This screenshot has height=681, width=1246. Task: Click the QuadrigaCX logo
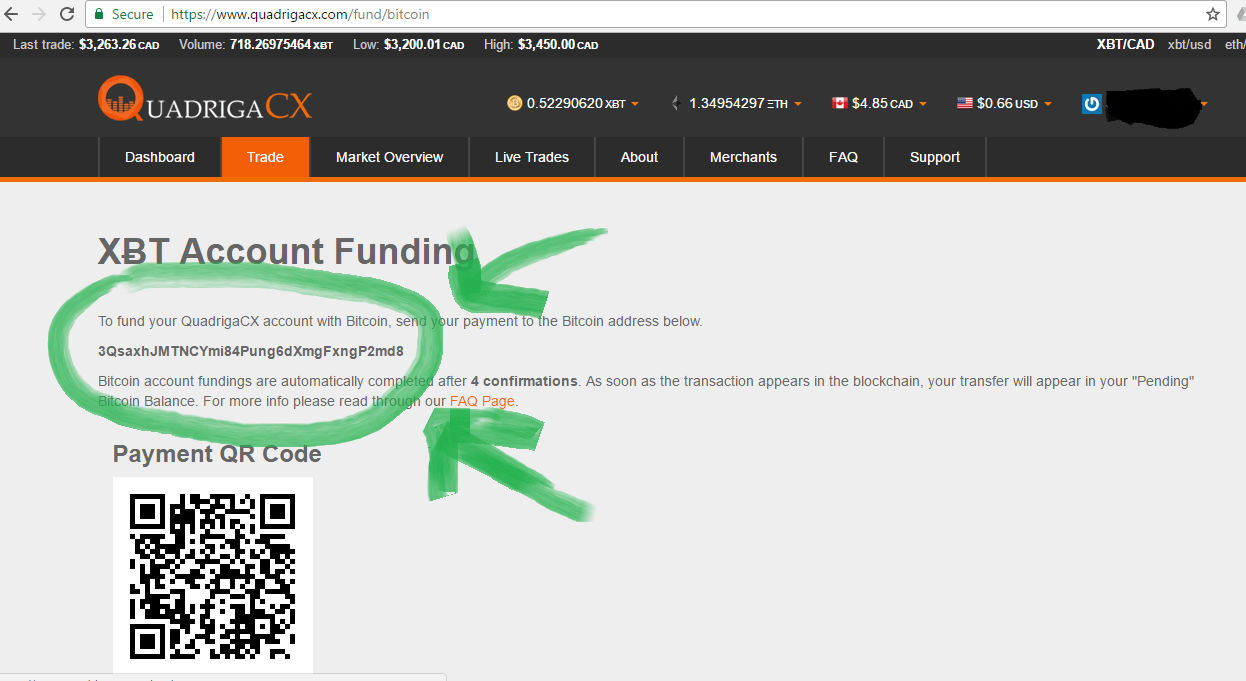pyautogui.click(x=205, y=100)
